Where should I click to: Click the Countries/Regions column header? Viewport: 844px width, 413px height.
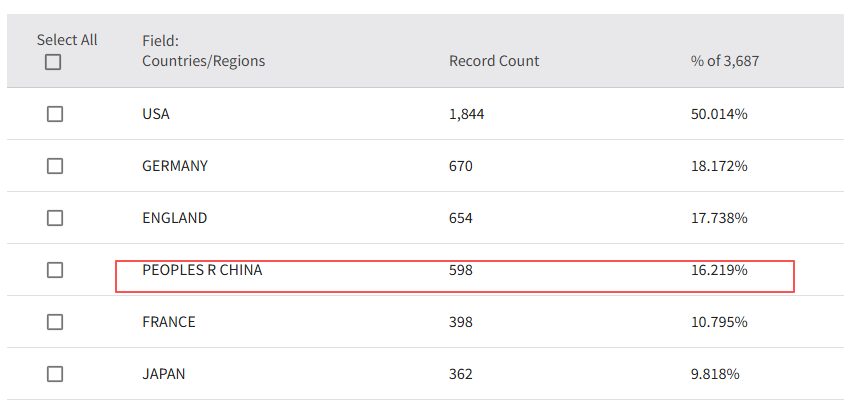[x=203, y=61]
